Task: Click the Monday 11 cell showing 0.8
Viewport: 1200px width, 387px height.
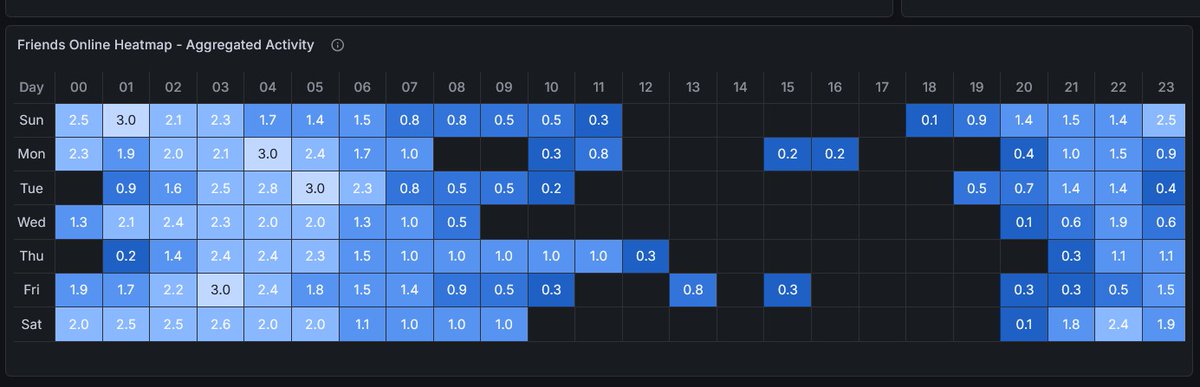Action: (598, 154)
